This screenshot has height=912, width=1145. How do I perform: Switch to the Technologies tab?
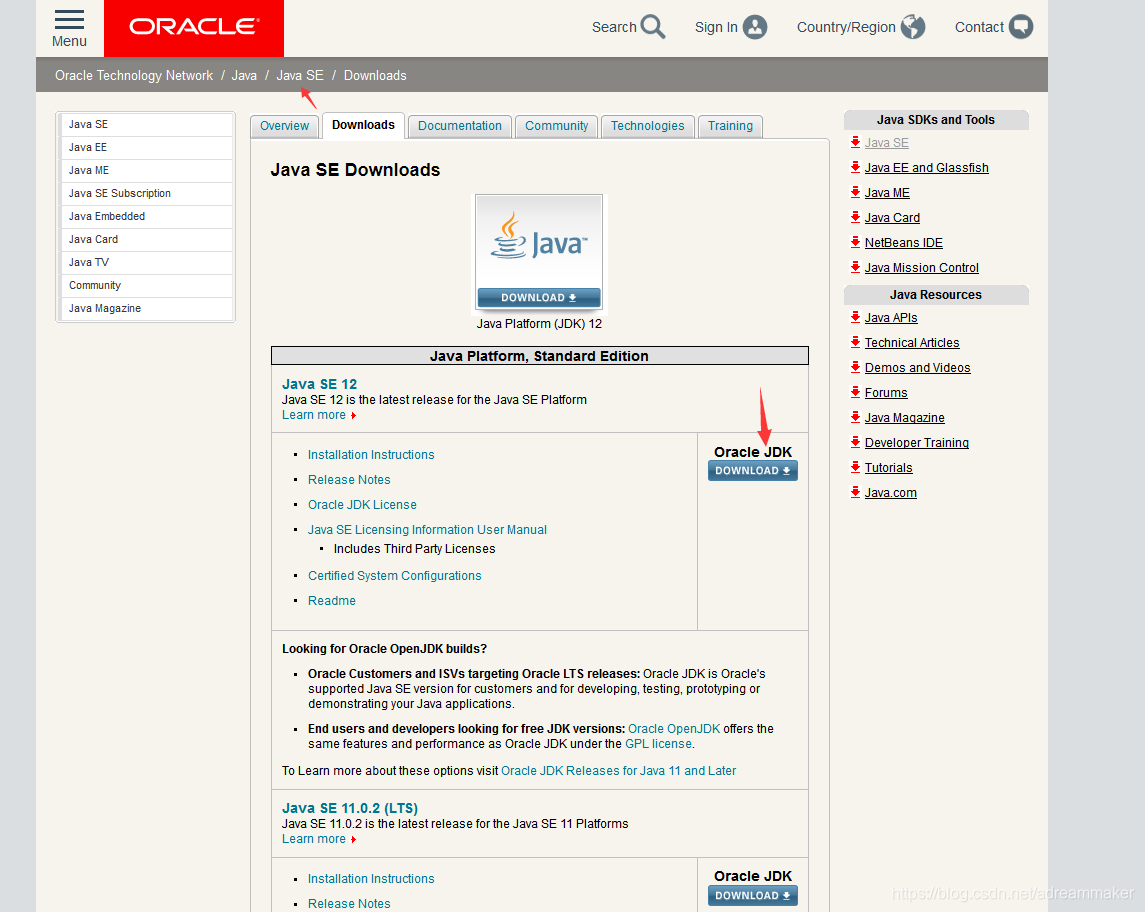648,126
